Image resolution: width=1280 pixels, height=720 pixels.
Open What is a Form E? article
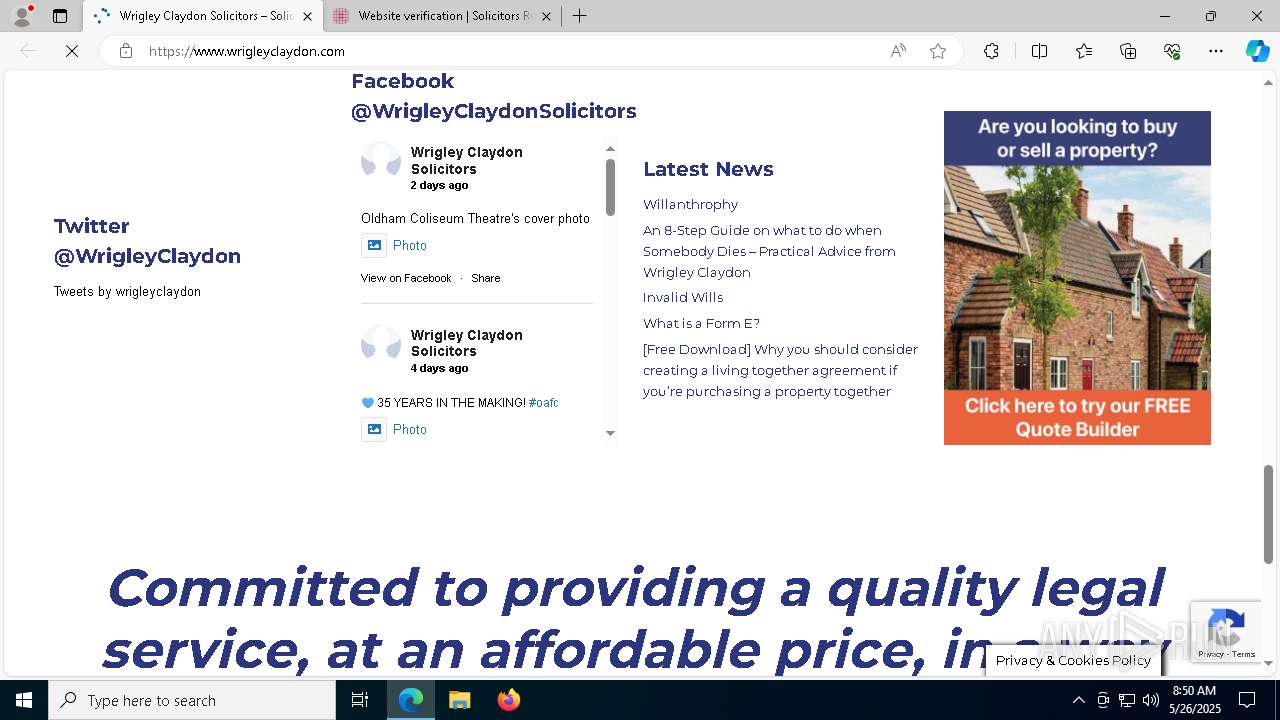(x=701, y=323)
